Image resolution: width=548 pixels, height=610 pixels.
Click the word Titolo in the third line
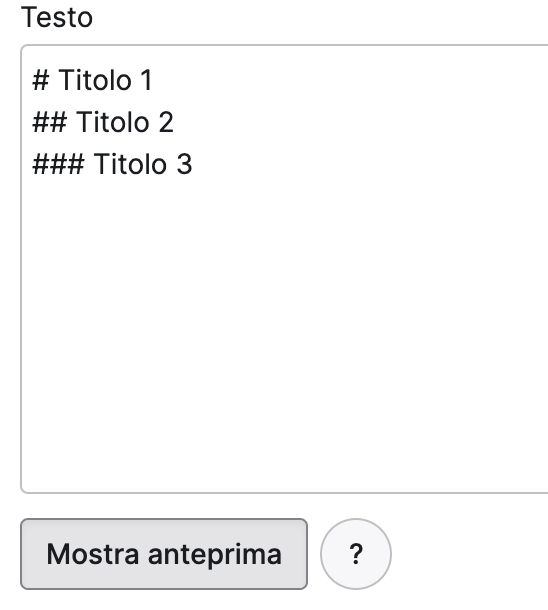[x=131, y=164]
